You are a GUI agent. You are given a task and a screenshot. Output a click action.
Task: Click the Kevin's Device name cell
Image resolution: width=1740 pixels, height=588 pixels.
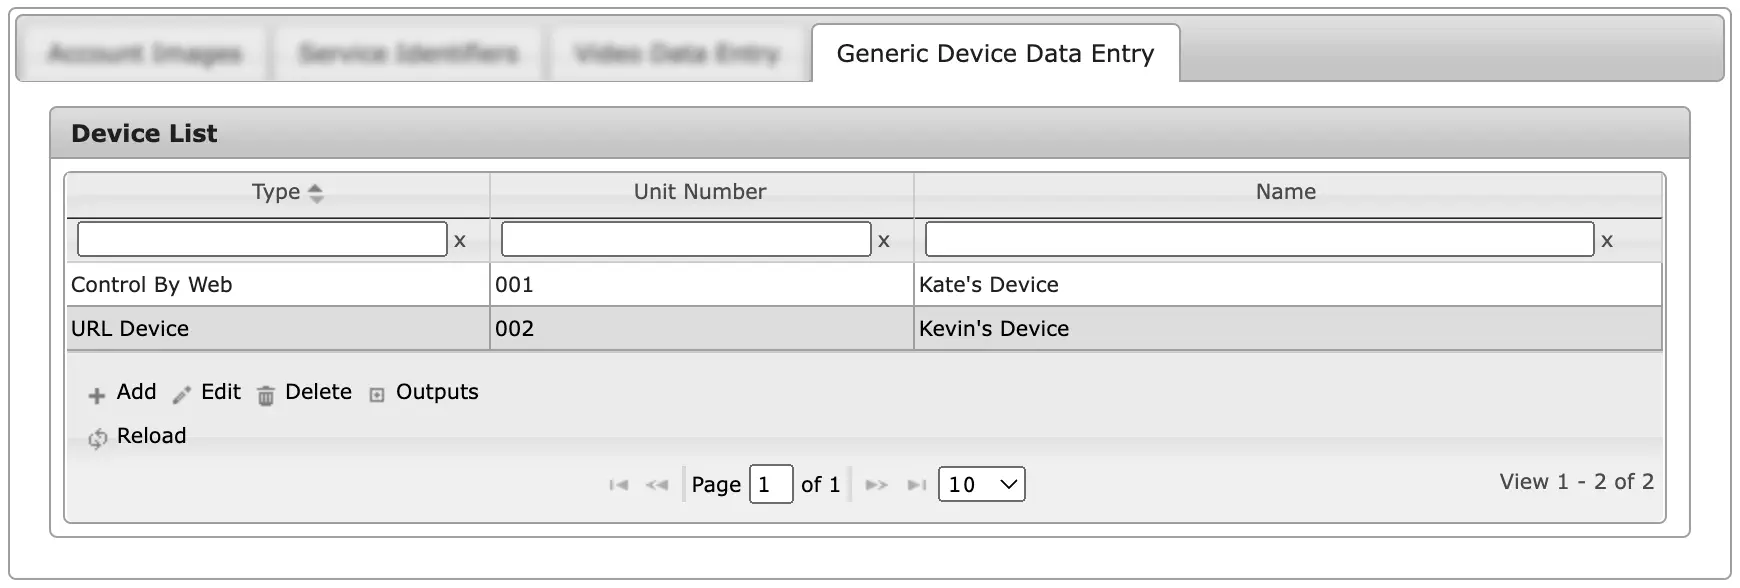[x=1287, y=329]
